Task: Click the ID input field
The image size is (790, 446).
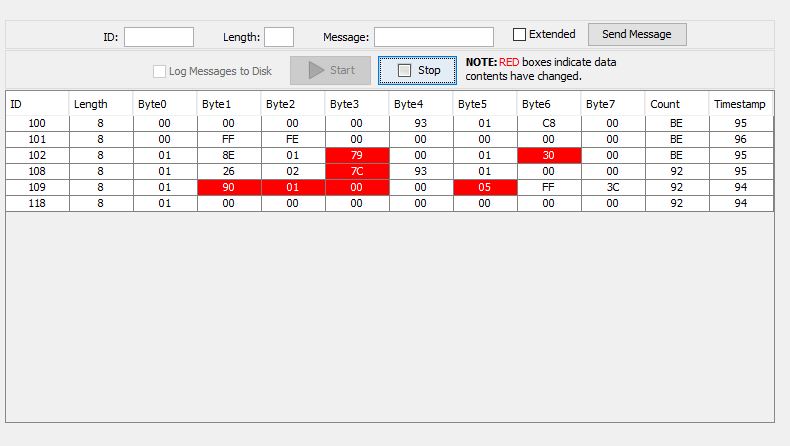Action: (x=159, y=37)
